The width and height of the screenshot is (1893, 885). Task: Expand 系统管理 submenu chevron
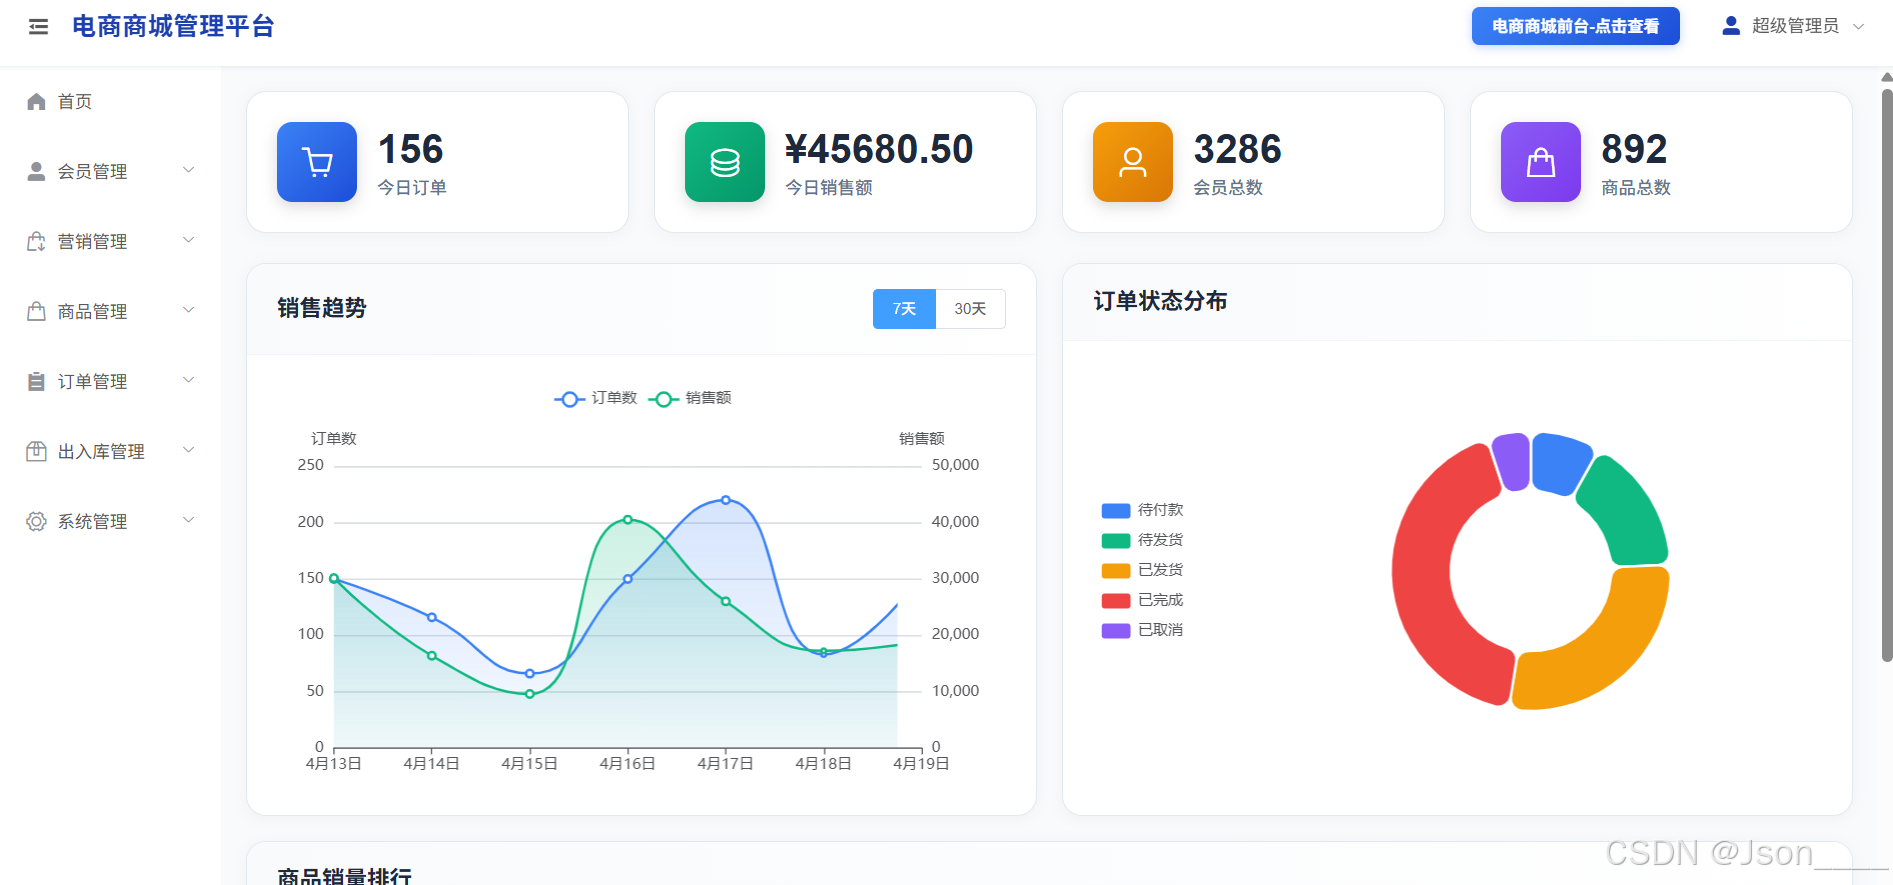click(x=188, y=520)
